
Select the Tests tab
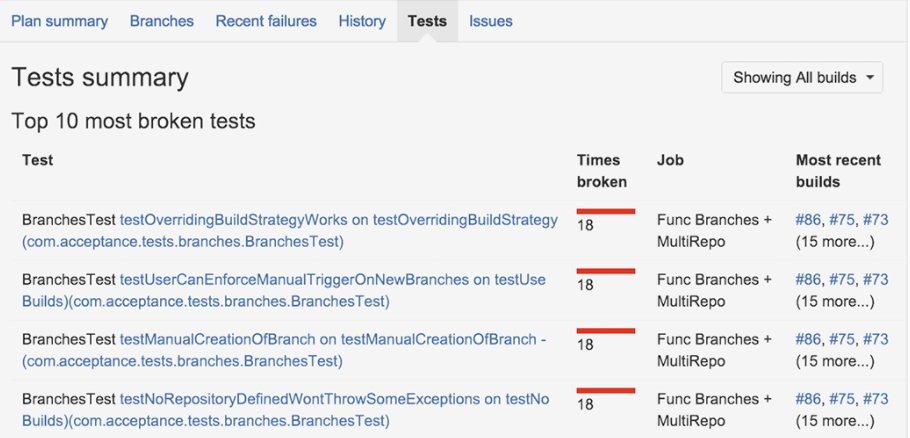pyautogui.click(x=427, y=21)
